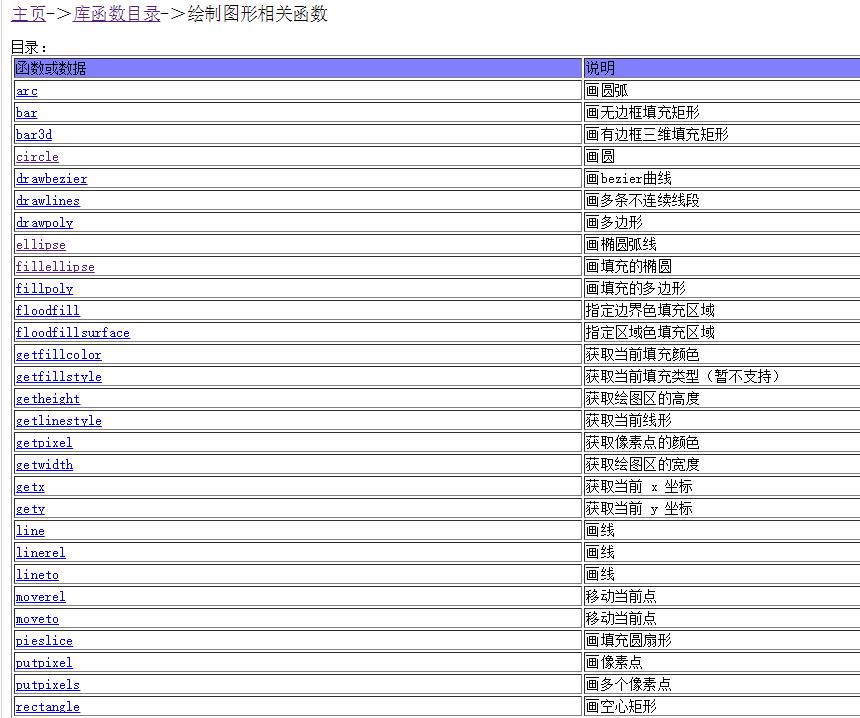Open the arc function link
This screenshot has width=860, height=718.
27,91
